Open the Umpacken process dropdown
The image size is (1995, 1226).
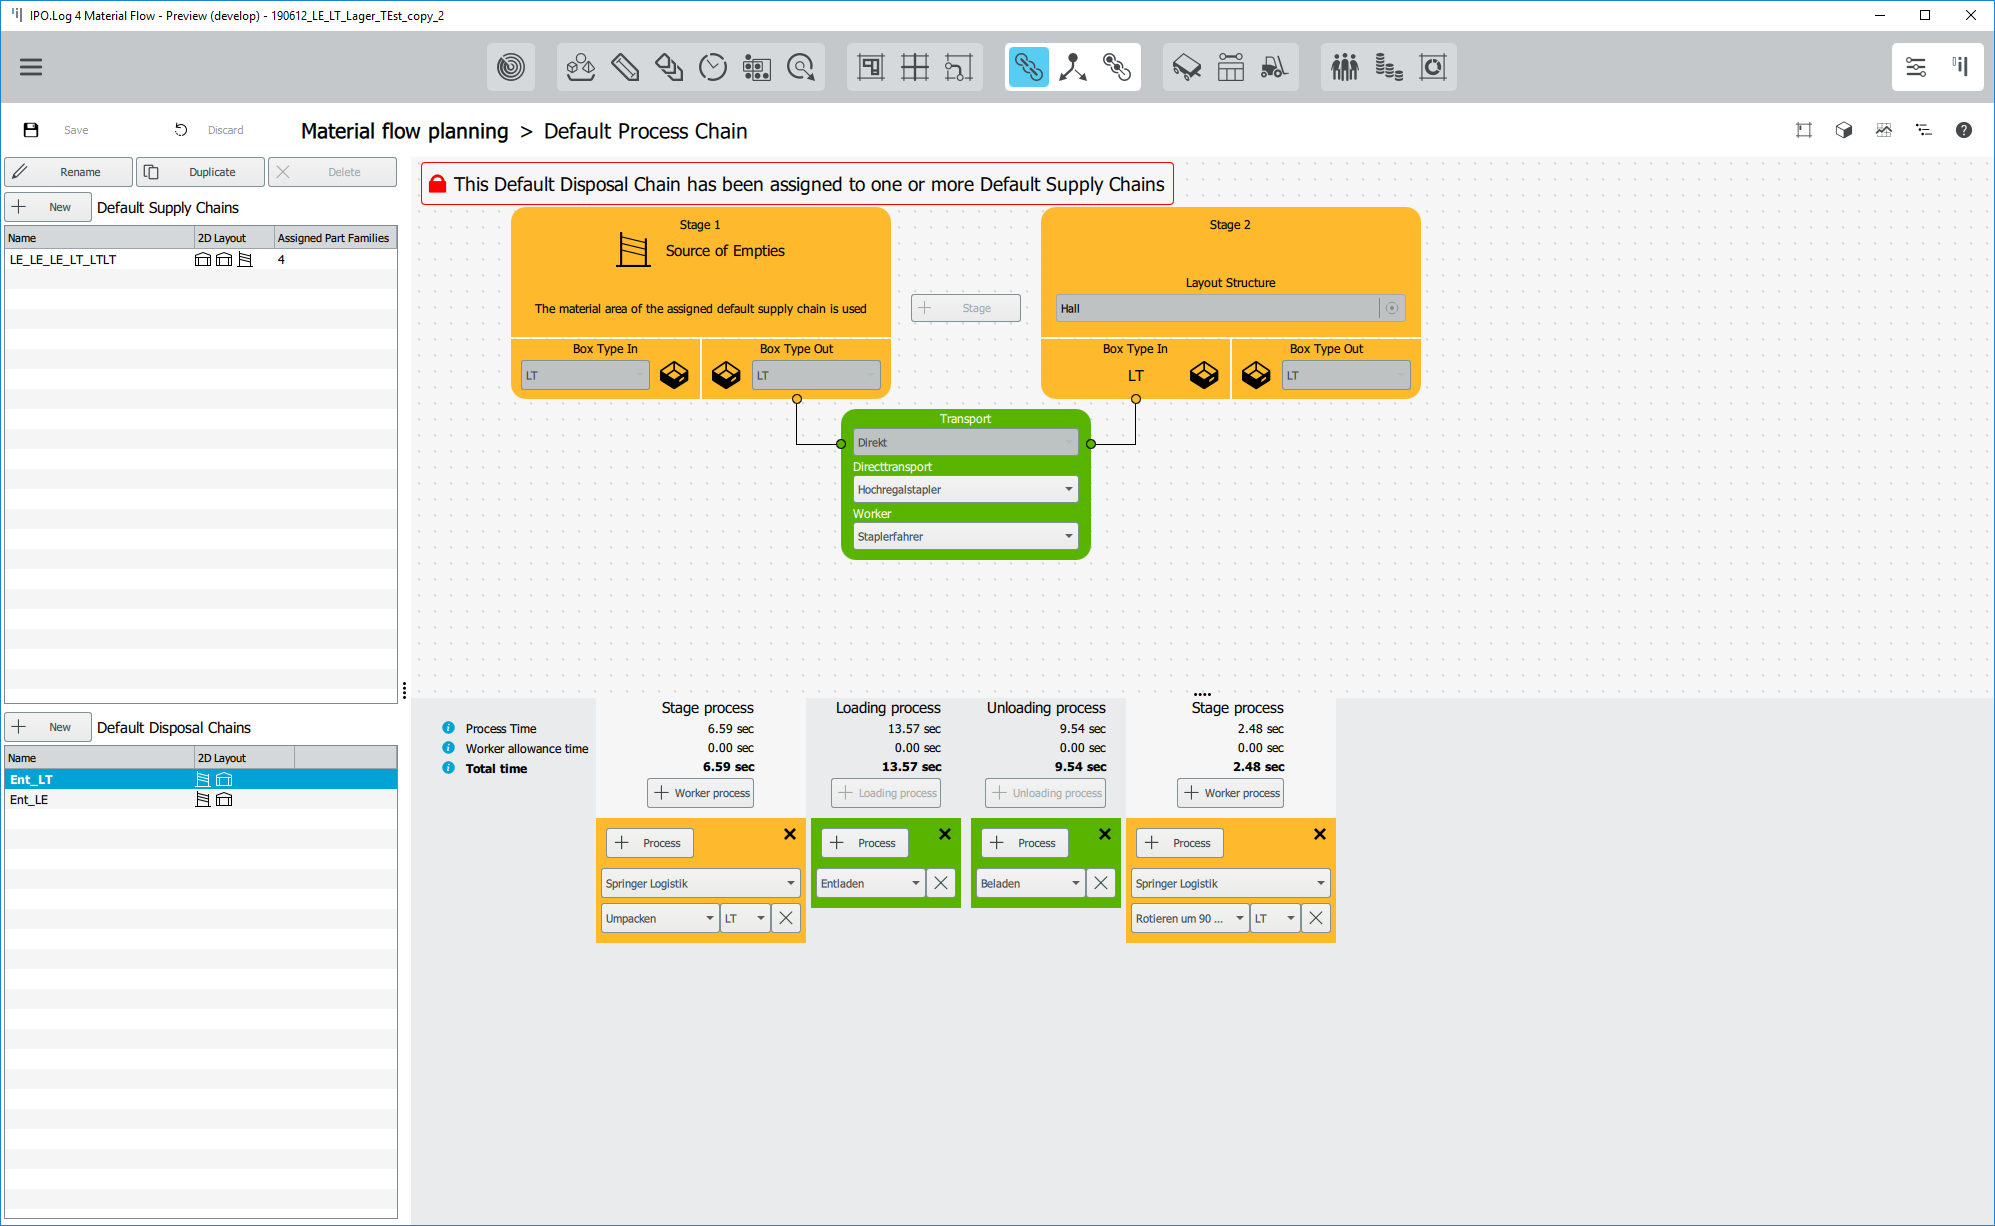pos(660,918)
